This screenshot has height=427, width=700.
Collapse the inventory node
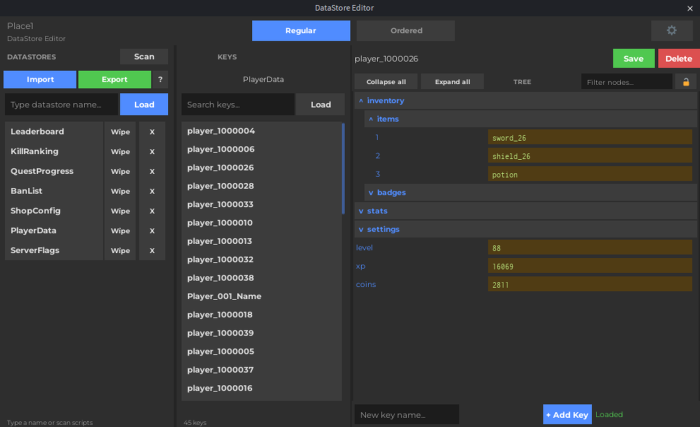click(x=361, y=100)
